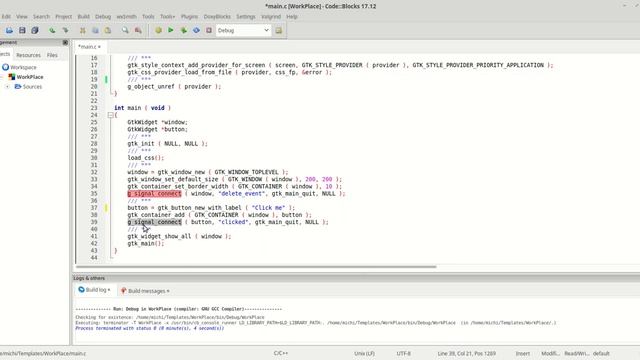Click "Process terminated with status 0" log line

pos(150,328)
